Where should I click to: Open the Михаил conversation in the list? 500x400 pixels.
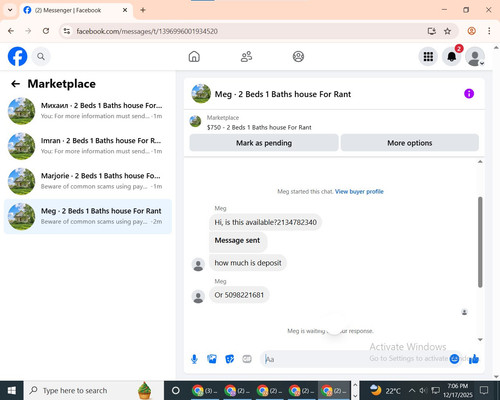click(88, 111)
